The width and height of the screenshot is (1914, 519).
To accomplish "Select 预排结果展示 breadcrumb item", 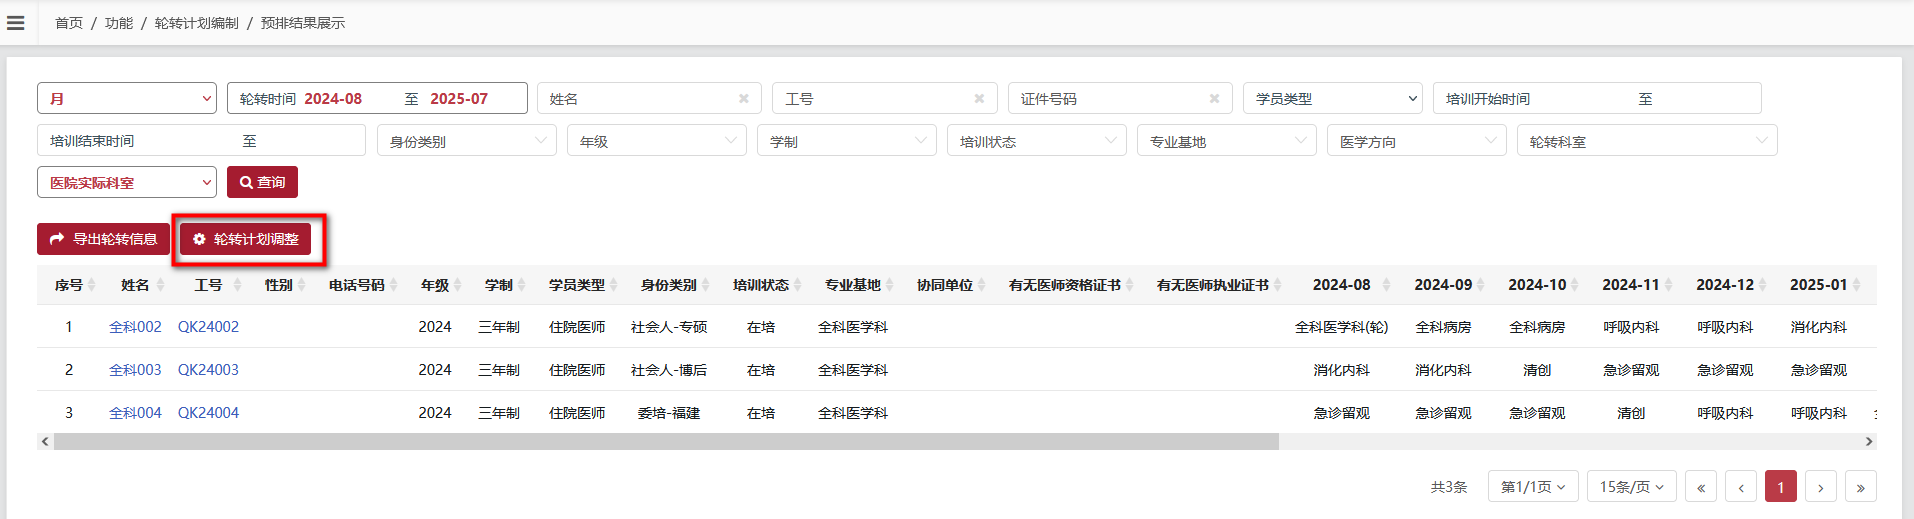I will (x=303, y=22).
